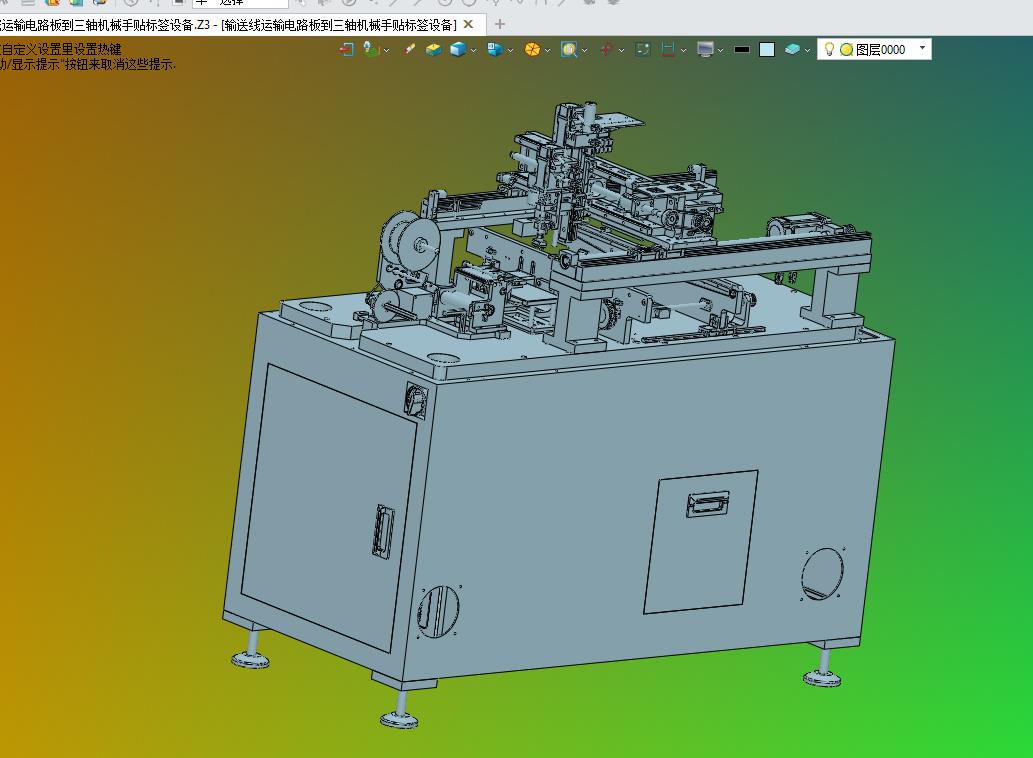
Task: Click the black line color swatch
Action: [742, 49]
